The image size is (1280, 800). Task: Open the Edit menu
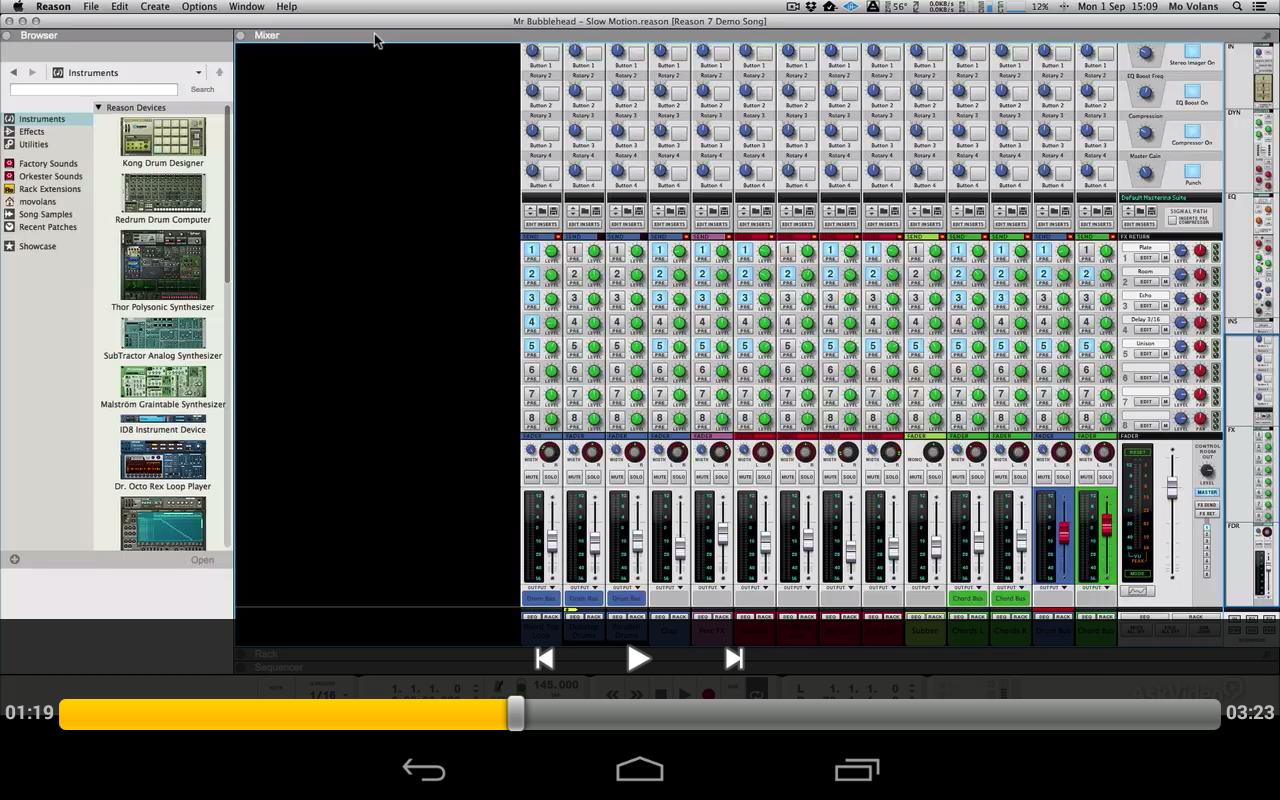119,6
